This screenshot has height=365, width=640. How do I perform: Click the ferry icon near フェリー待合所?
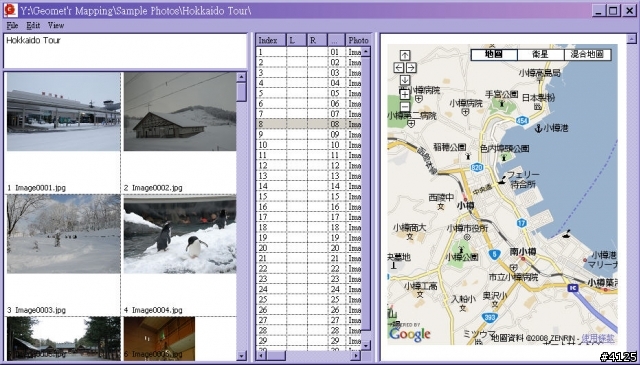[502, 179]
